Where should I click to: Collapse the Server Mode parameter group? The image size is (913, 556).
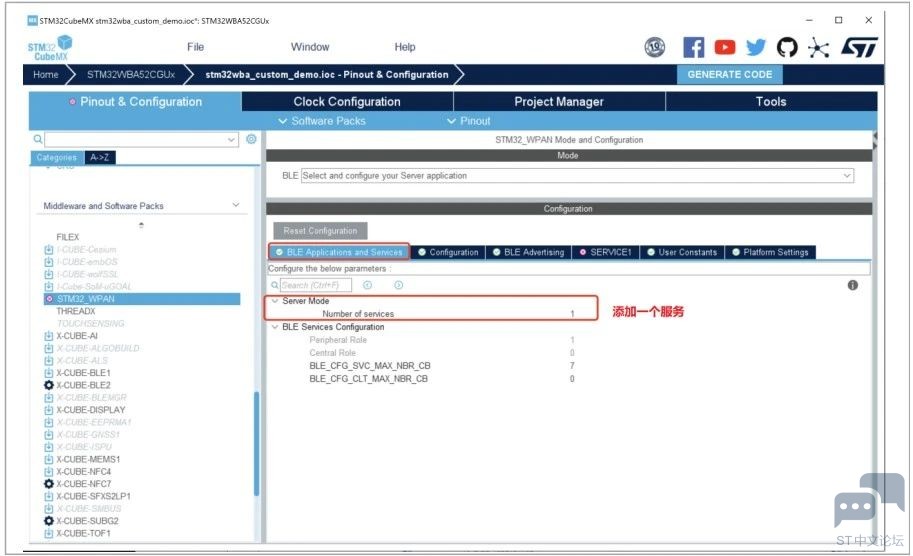point(275,301)
